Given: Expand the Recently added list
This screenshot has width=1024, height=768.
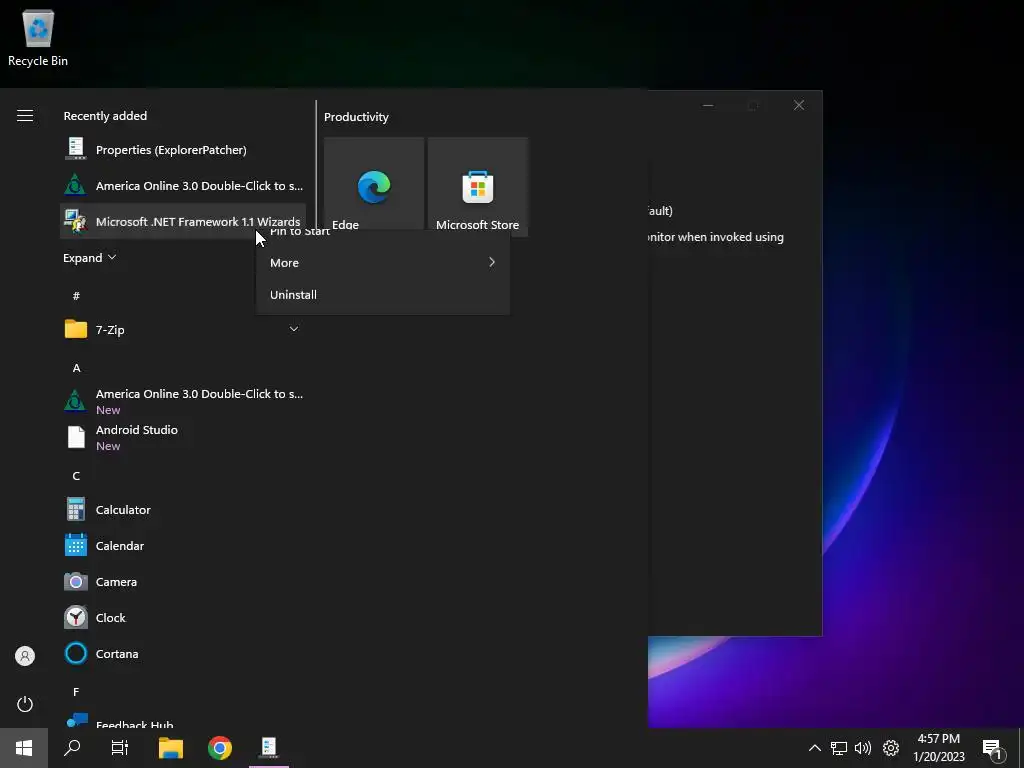Looking at the screenshot, I should tap(89, 257).
